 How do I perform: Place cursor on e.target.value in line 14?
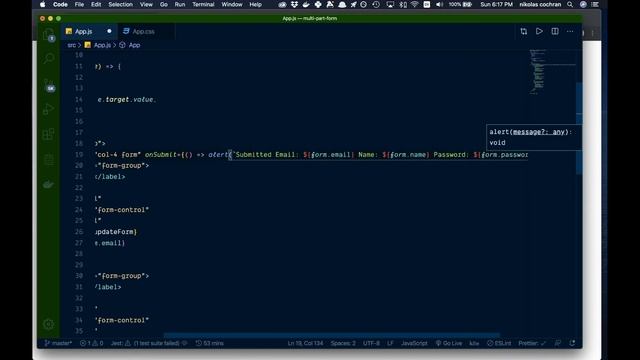tap(126, 100)
